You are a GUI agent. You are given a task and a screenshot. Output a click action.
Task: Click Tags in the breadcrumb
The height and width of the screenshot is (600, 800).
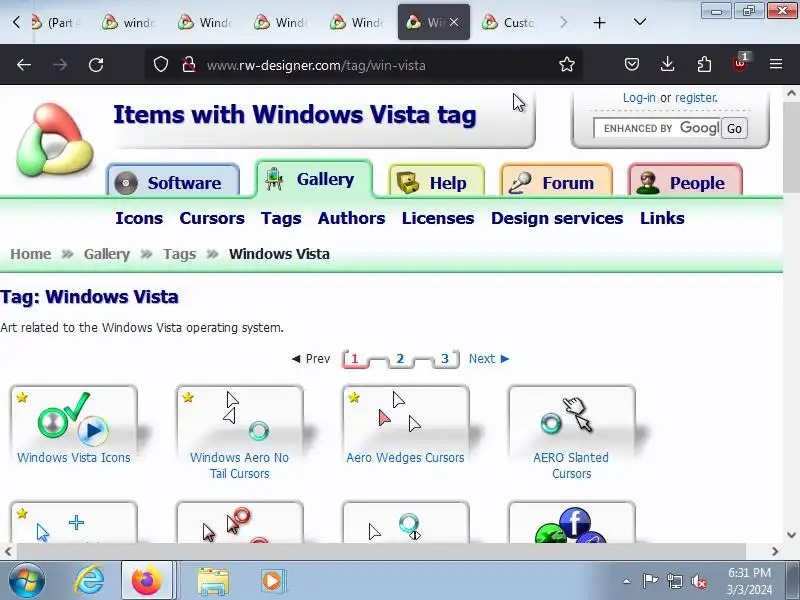click(180, 254)
